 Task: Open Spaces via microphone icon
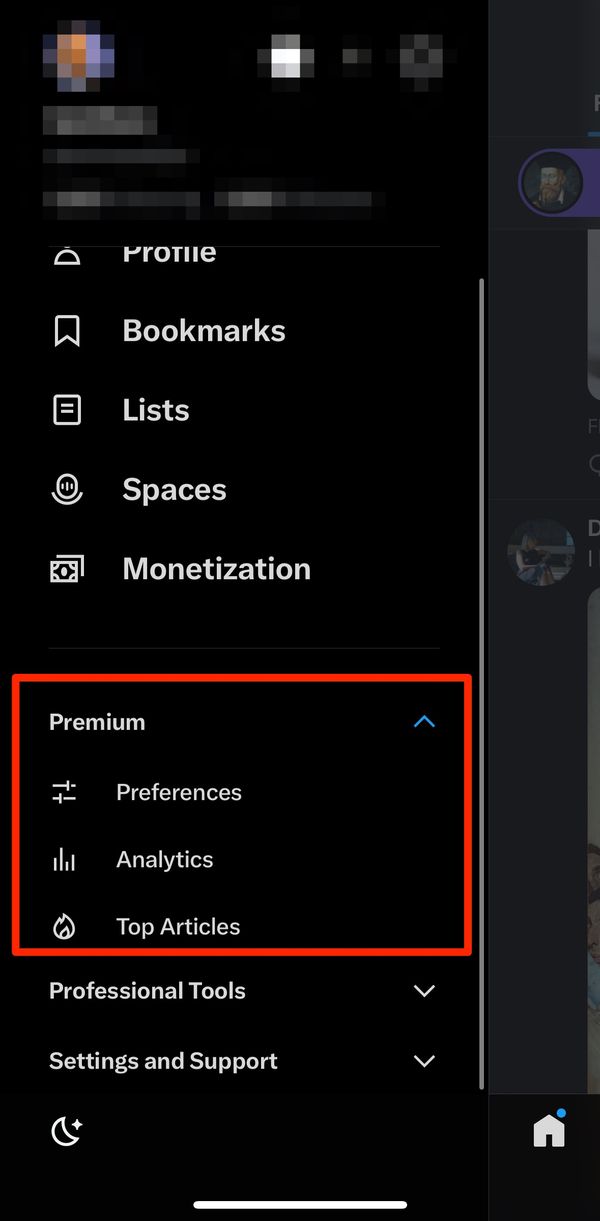[x=66, y=489]
